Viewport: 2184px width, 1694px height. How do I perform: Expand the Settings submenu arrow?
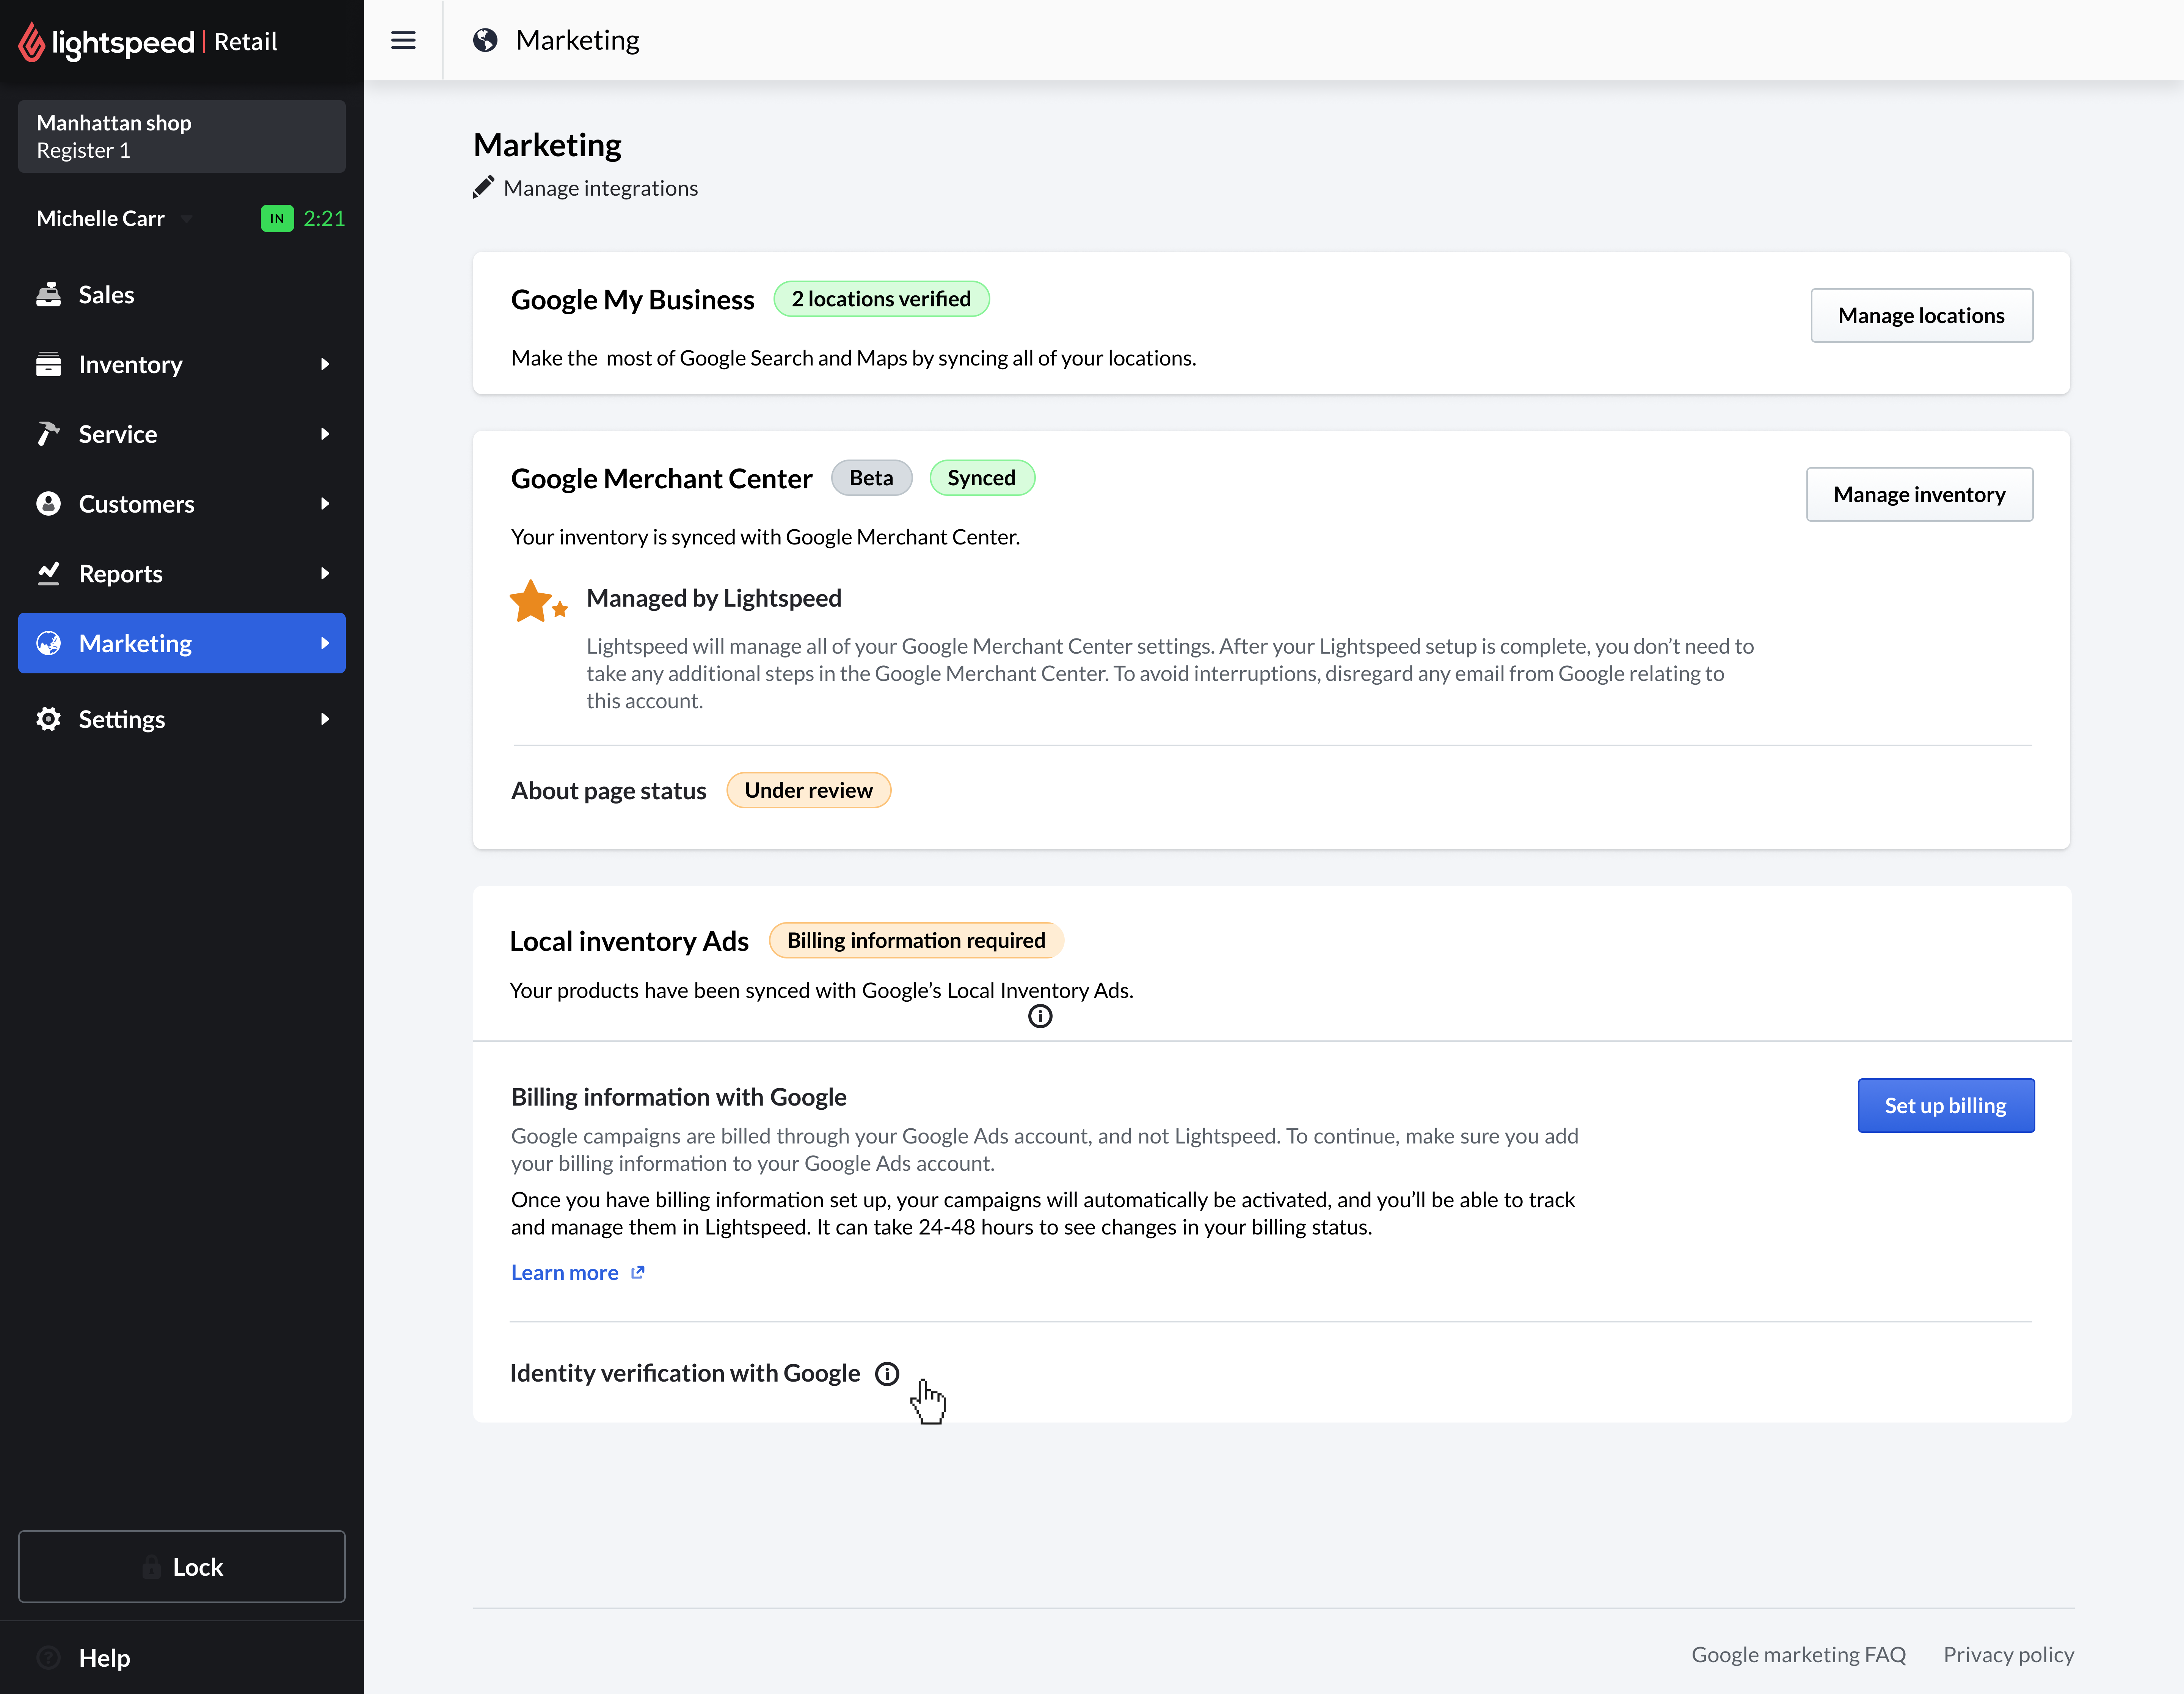click(x=325, y=719)
